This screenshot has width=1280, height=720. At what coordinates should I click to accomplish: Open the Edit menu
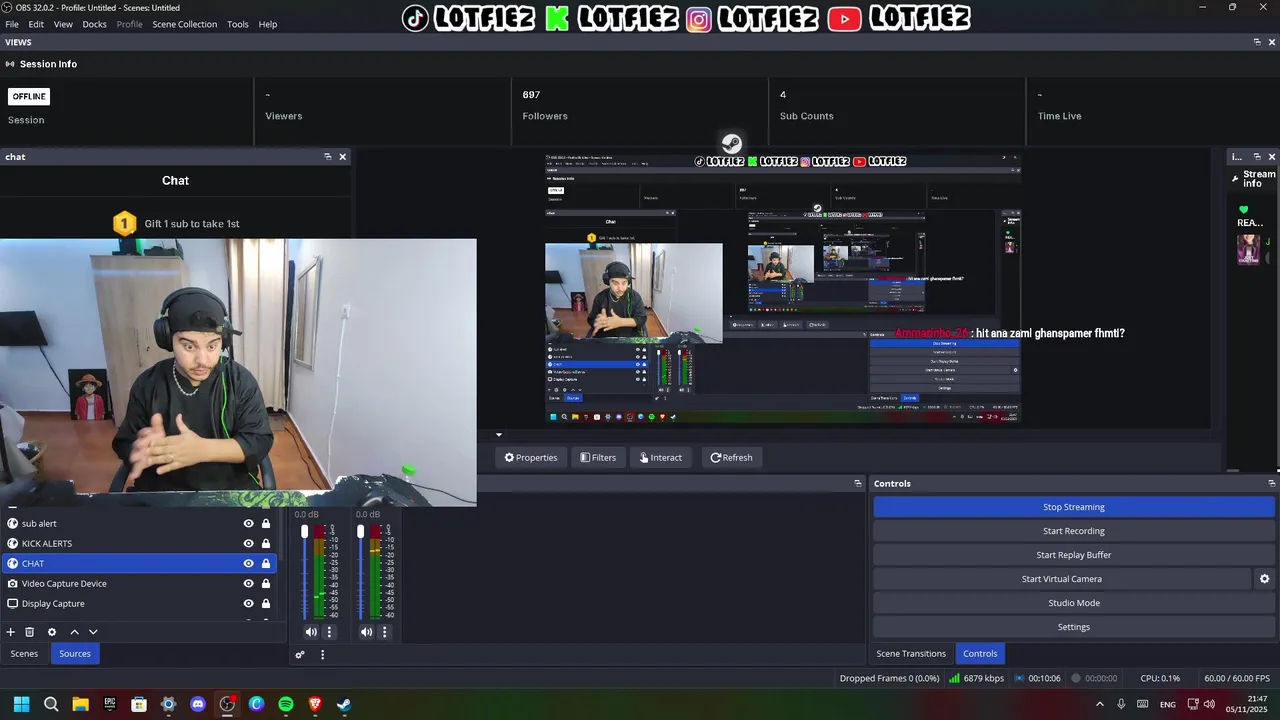coord(36,24)
